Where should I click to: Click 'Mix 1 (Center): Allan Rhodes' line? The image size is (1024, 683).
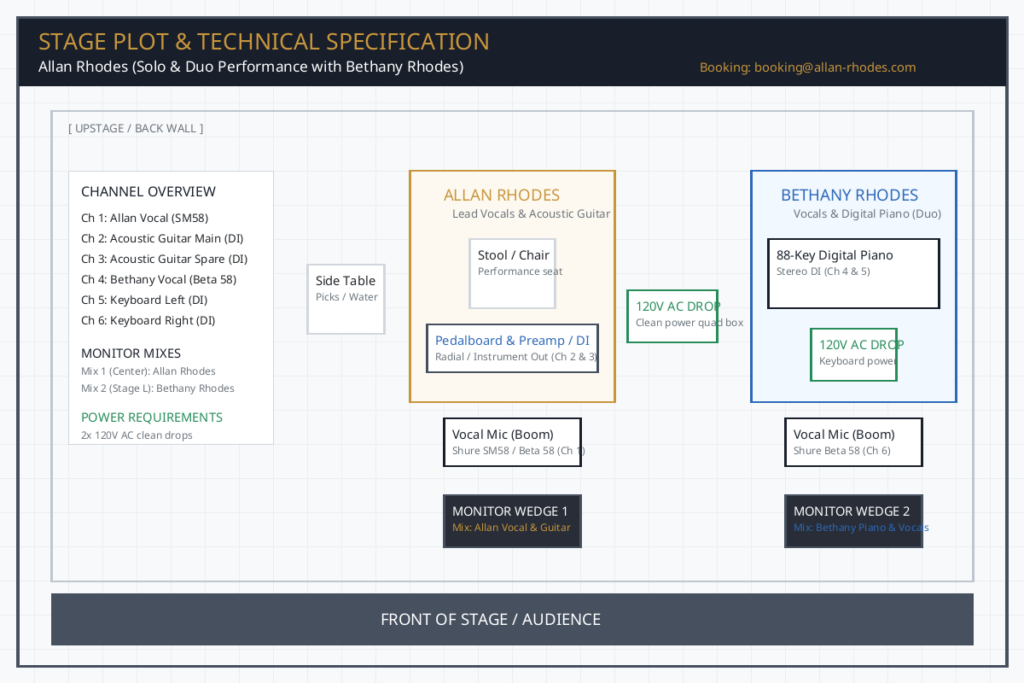(148, 371)
